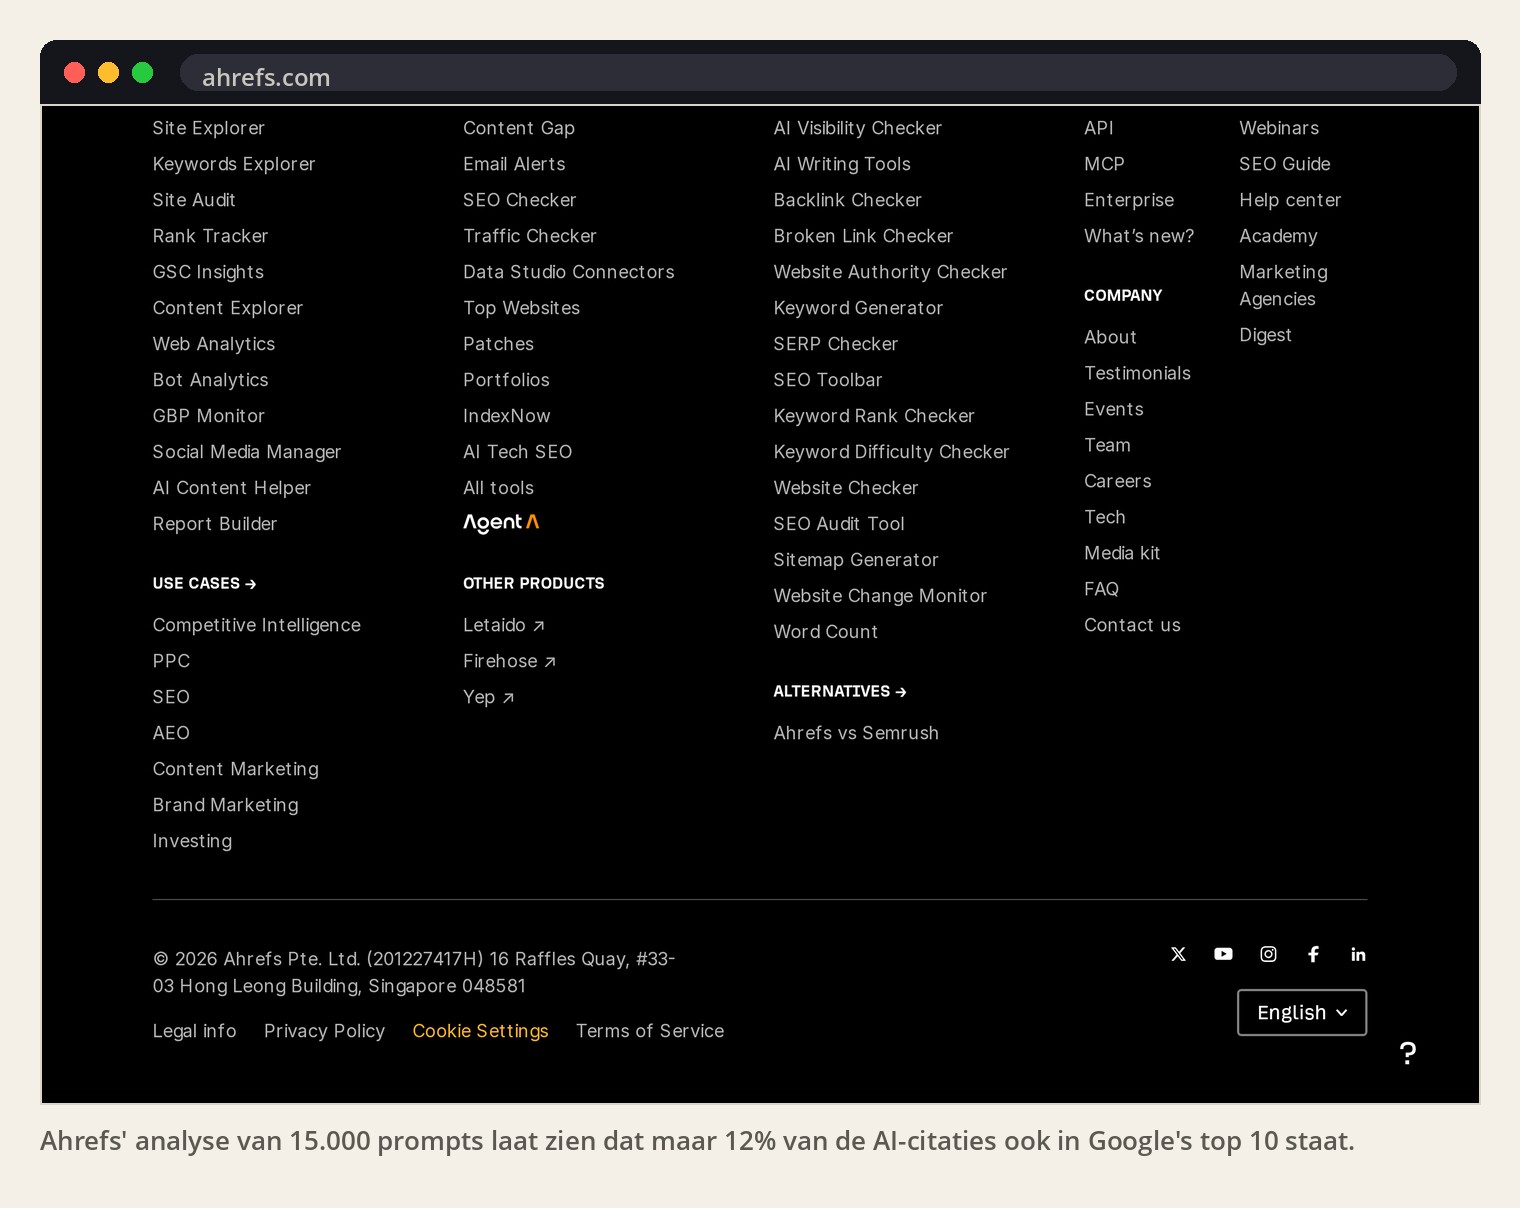Screen dimensions: 1520x1208
Task: Open Traffic Checker link
Action: click(x=530, y=236)
